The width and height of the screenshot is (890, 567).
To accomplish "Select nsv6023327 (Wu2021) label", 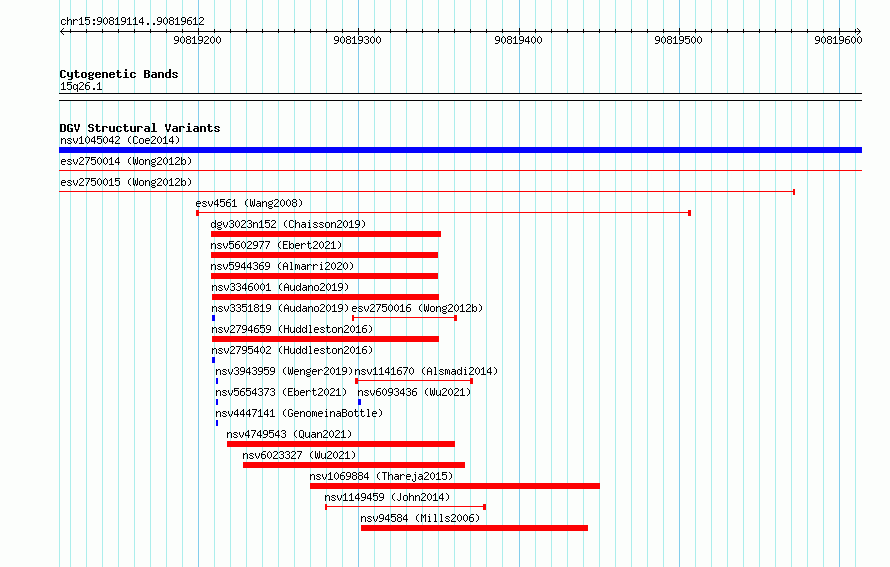I will (x=299, y=455).
